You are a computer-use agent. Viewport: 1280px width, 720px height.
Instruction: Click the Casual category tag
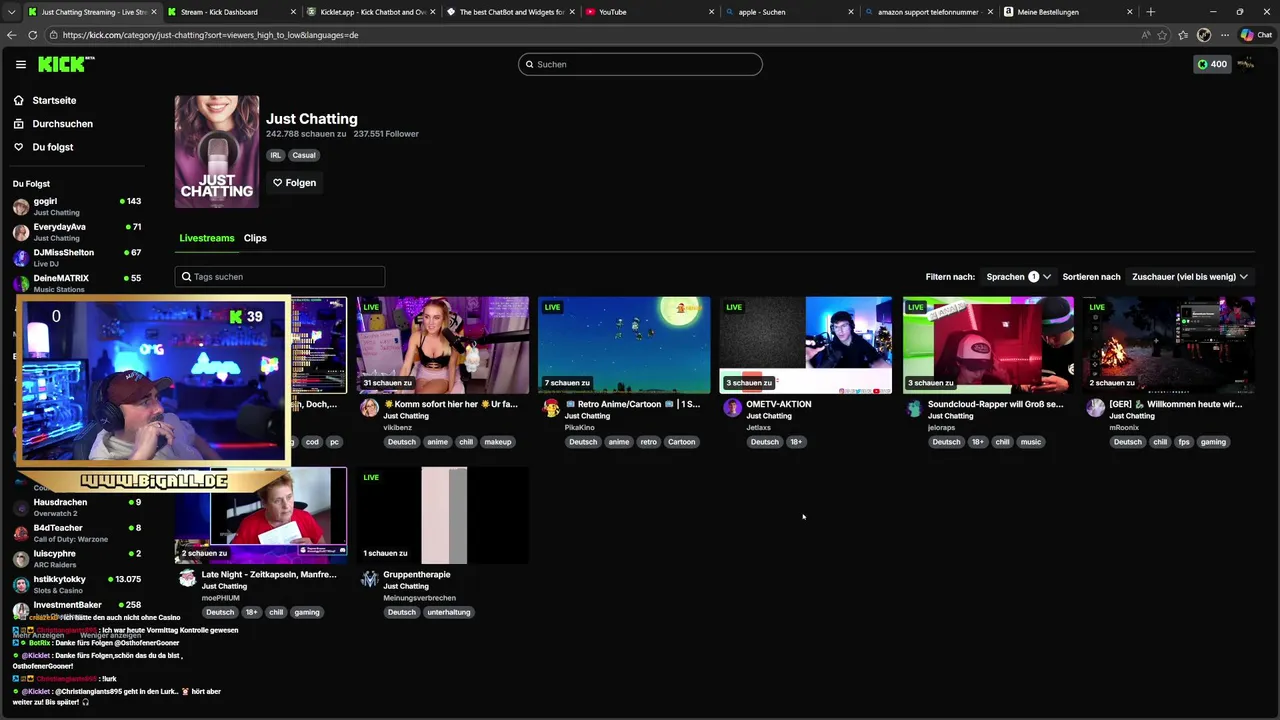[x=304, y=155]
